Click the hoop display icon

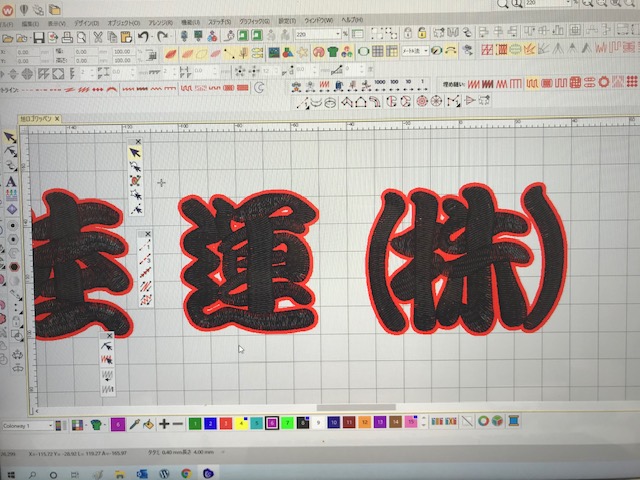[x=363, y=51]
